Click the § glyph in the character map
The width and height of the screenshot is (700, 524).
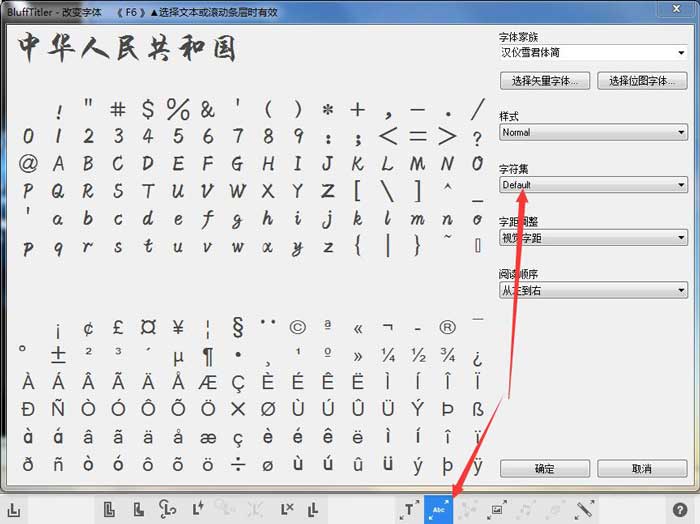pyautogui.click(x=238, y=327)
